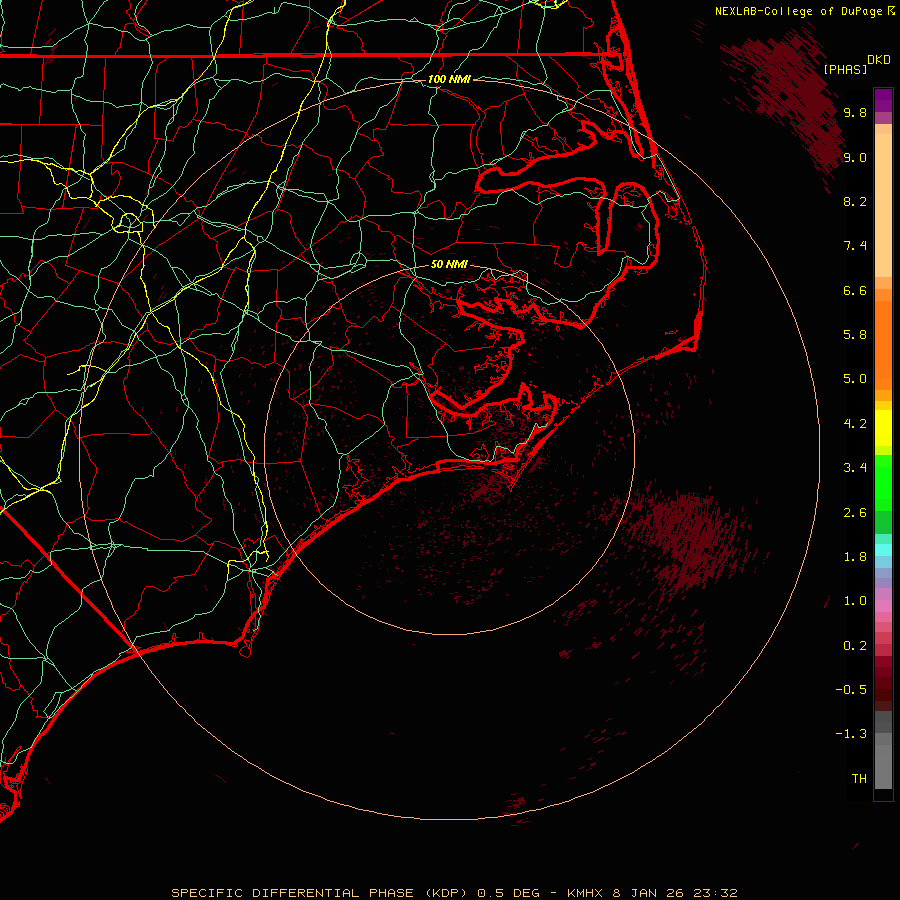Click the 100 NMI range ring label

coord(449,79)
